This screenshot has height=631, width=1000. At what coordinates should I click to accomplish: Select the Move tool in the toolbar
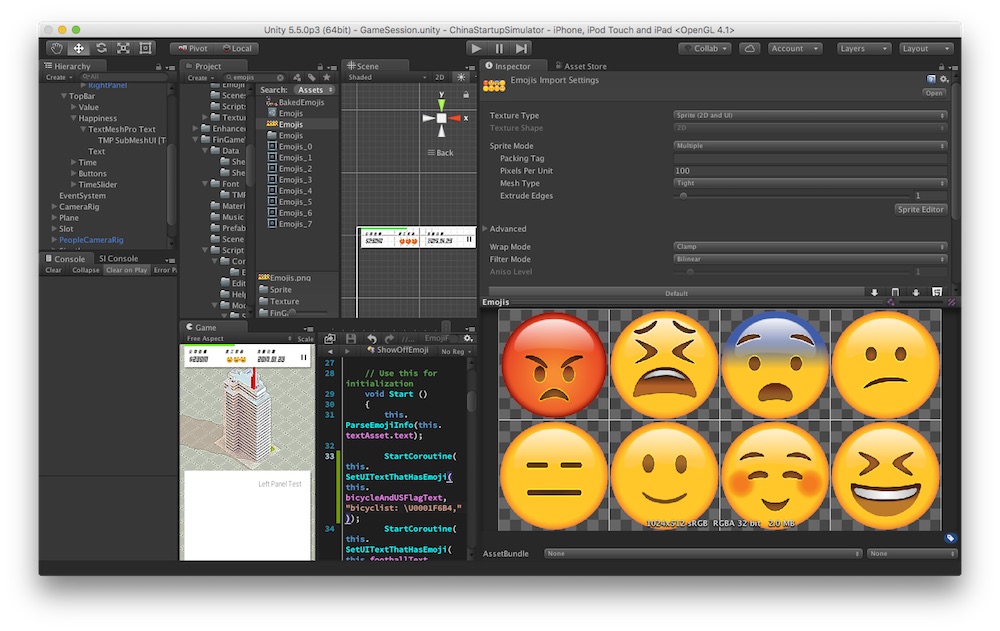[x=79, y=48]
